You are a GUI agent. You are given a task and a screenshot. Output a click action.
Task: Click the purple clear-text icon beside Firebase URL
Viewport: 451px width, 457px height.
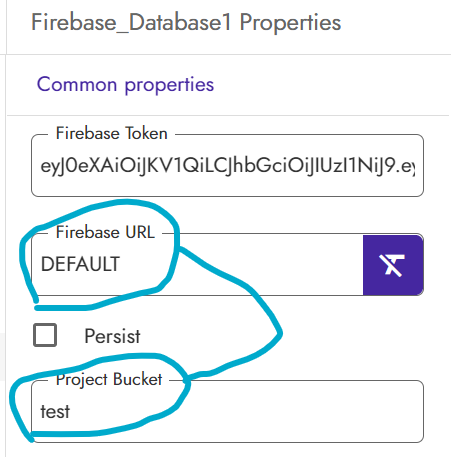tap(393, 265)
